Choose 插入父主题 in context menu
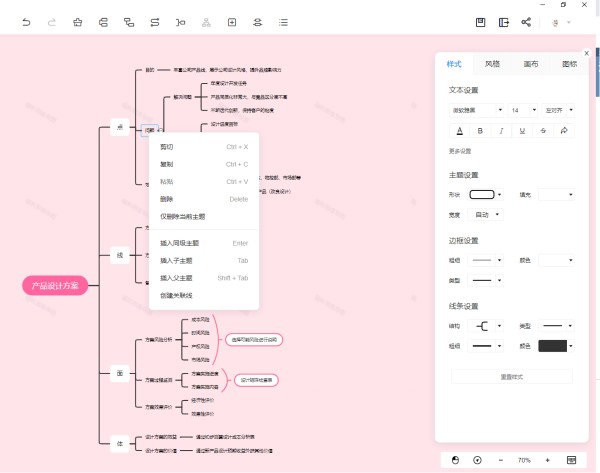This screenshot has height=473, width=600. (x=204, y=278)
